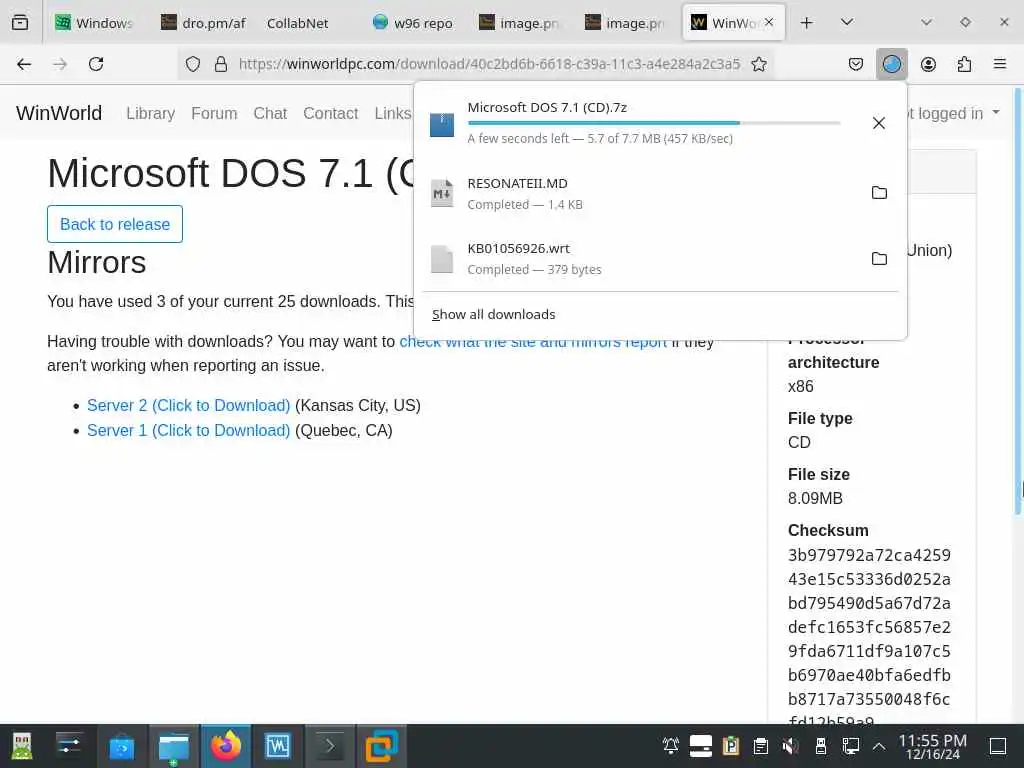Show RESONATEII.MD in its folder
Screen dimensions: 1024x768
(880, 193)
